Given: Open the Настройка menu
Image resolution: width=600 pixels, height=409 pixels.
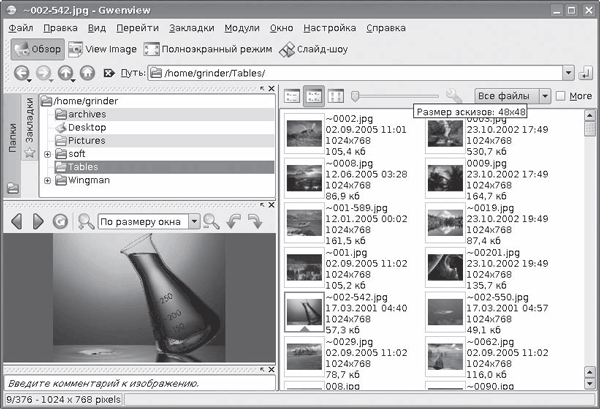Looking at the screenshot, I should click(x=331, y=26).
